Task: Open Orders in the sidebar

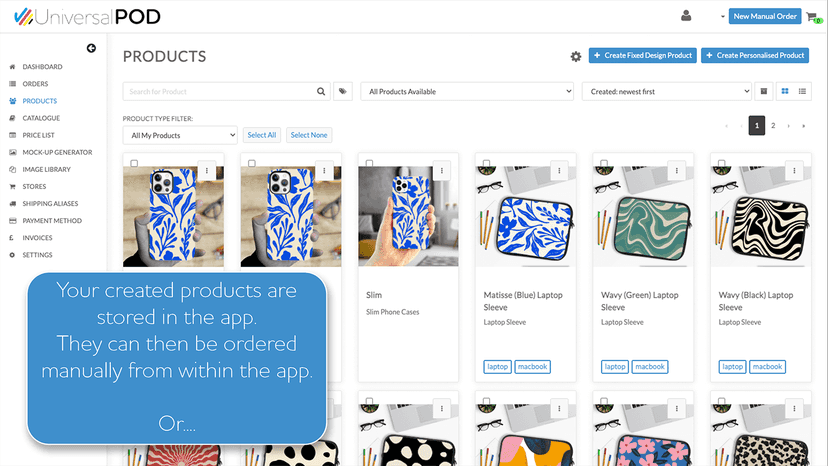Action: point(35,83)
